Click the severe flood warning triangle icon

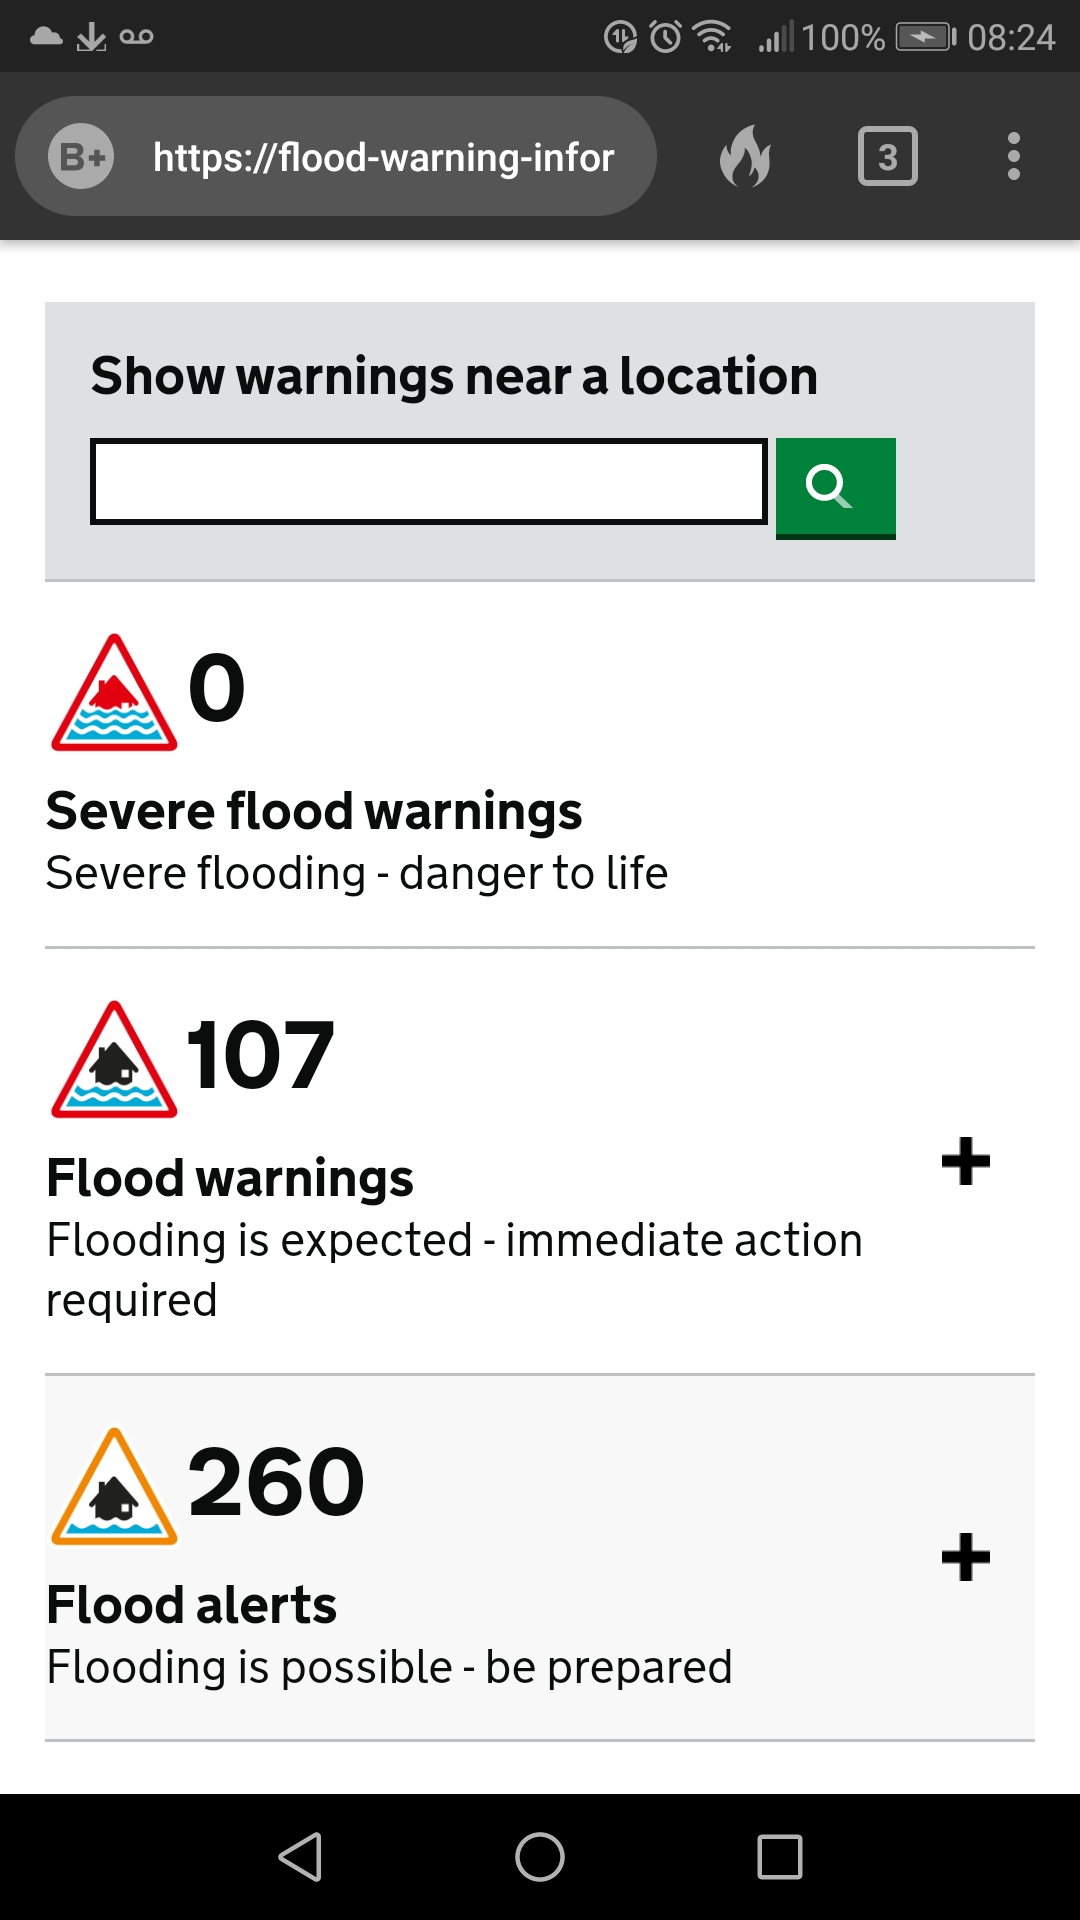pos(114,693)
